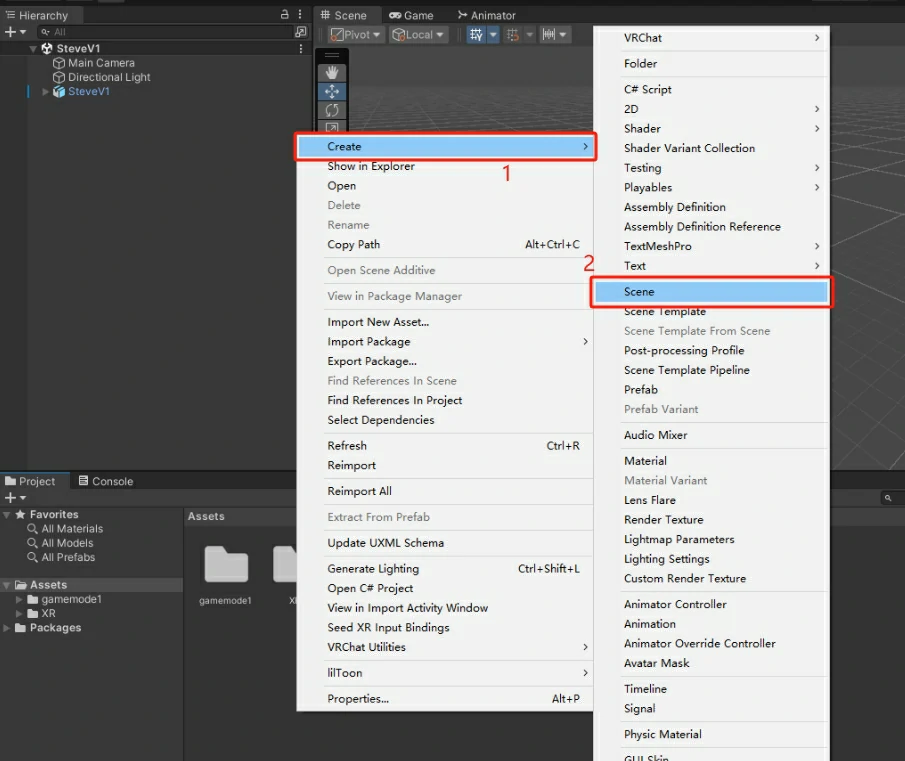Select the Hand tool in Scene toolbar
This screenshot has width=905, height=761.
coord(332,73)
